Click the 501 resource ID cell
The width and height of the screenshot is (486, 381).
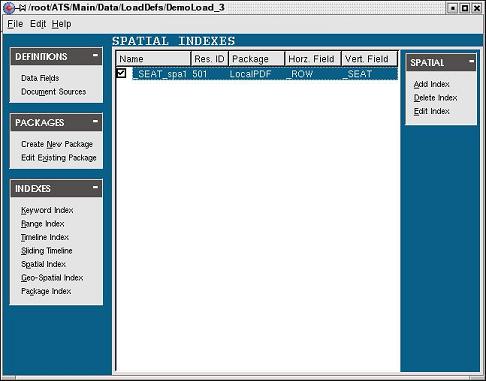(200, 74)
